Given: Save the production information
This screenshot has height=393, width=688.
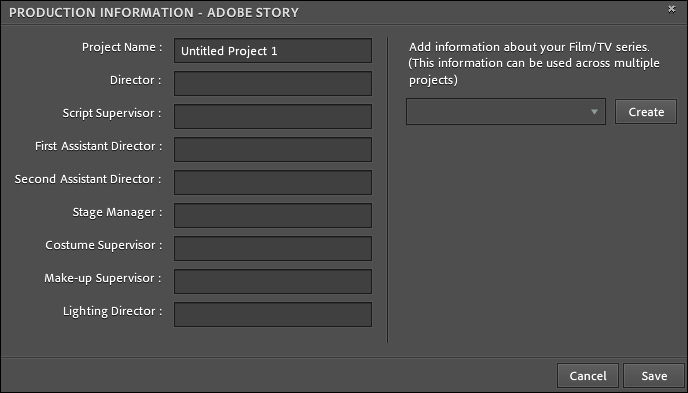Looking at the screenshot, I should pyautogui.click(x=654, y=375).
